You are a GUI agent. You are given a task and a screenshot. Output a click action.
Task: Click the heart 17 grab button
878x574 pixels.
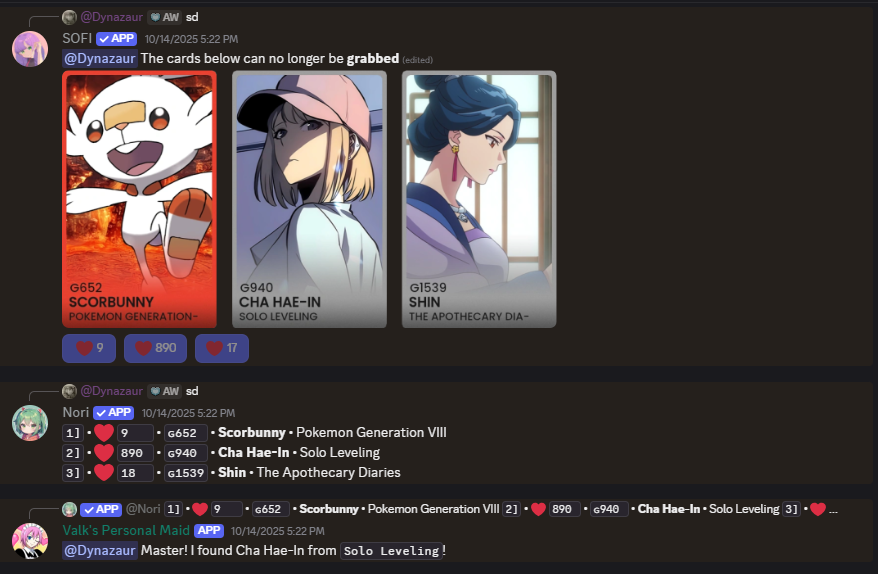[222, 348]
